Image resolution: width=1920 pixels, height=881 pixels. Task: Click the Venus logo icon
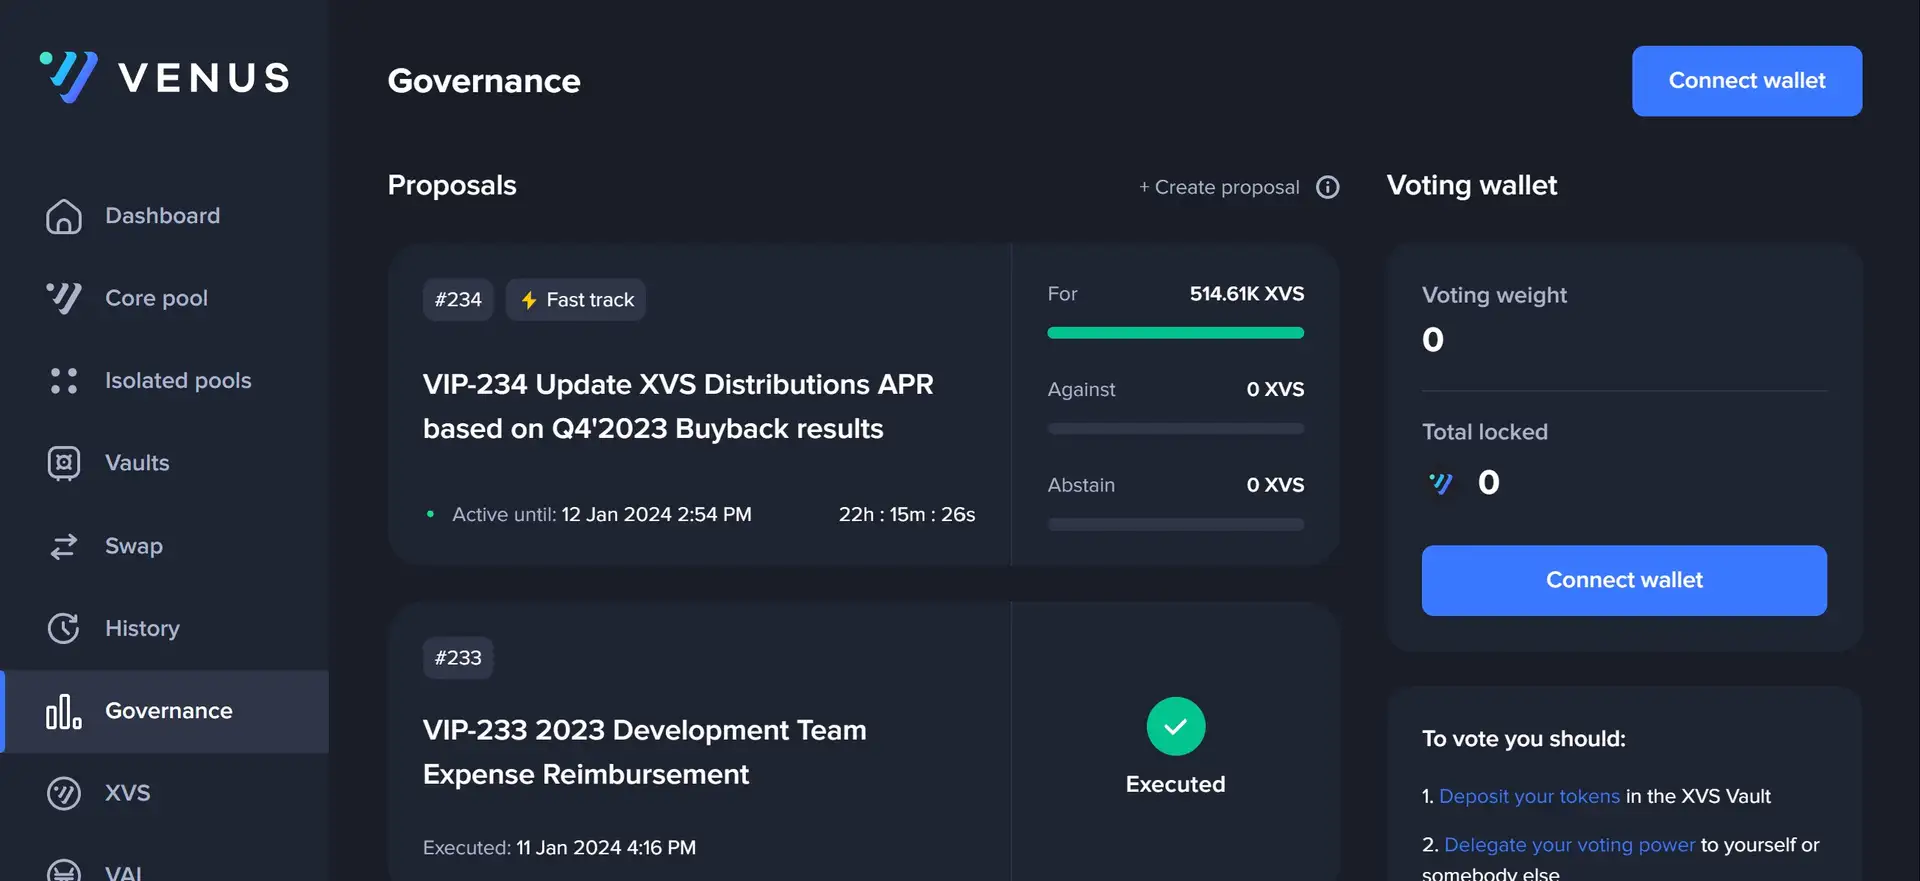point(68,77)
